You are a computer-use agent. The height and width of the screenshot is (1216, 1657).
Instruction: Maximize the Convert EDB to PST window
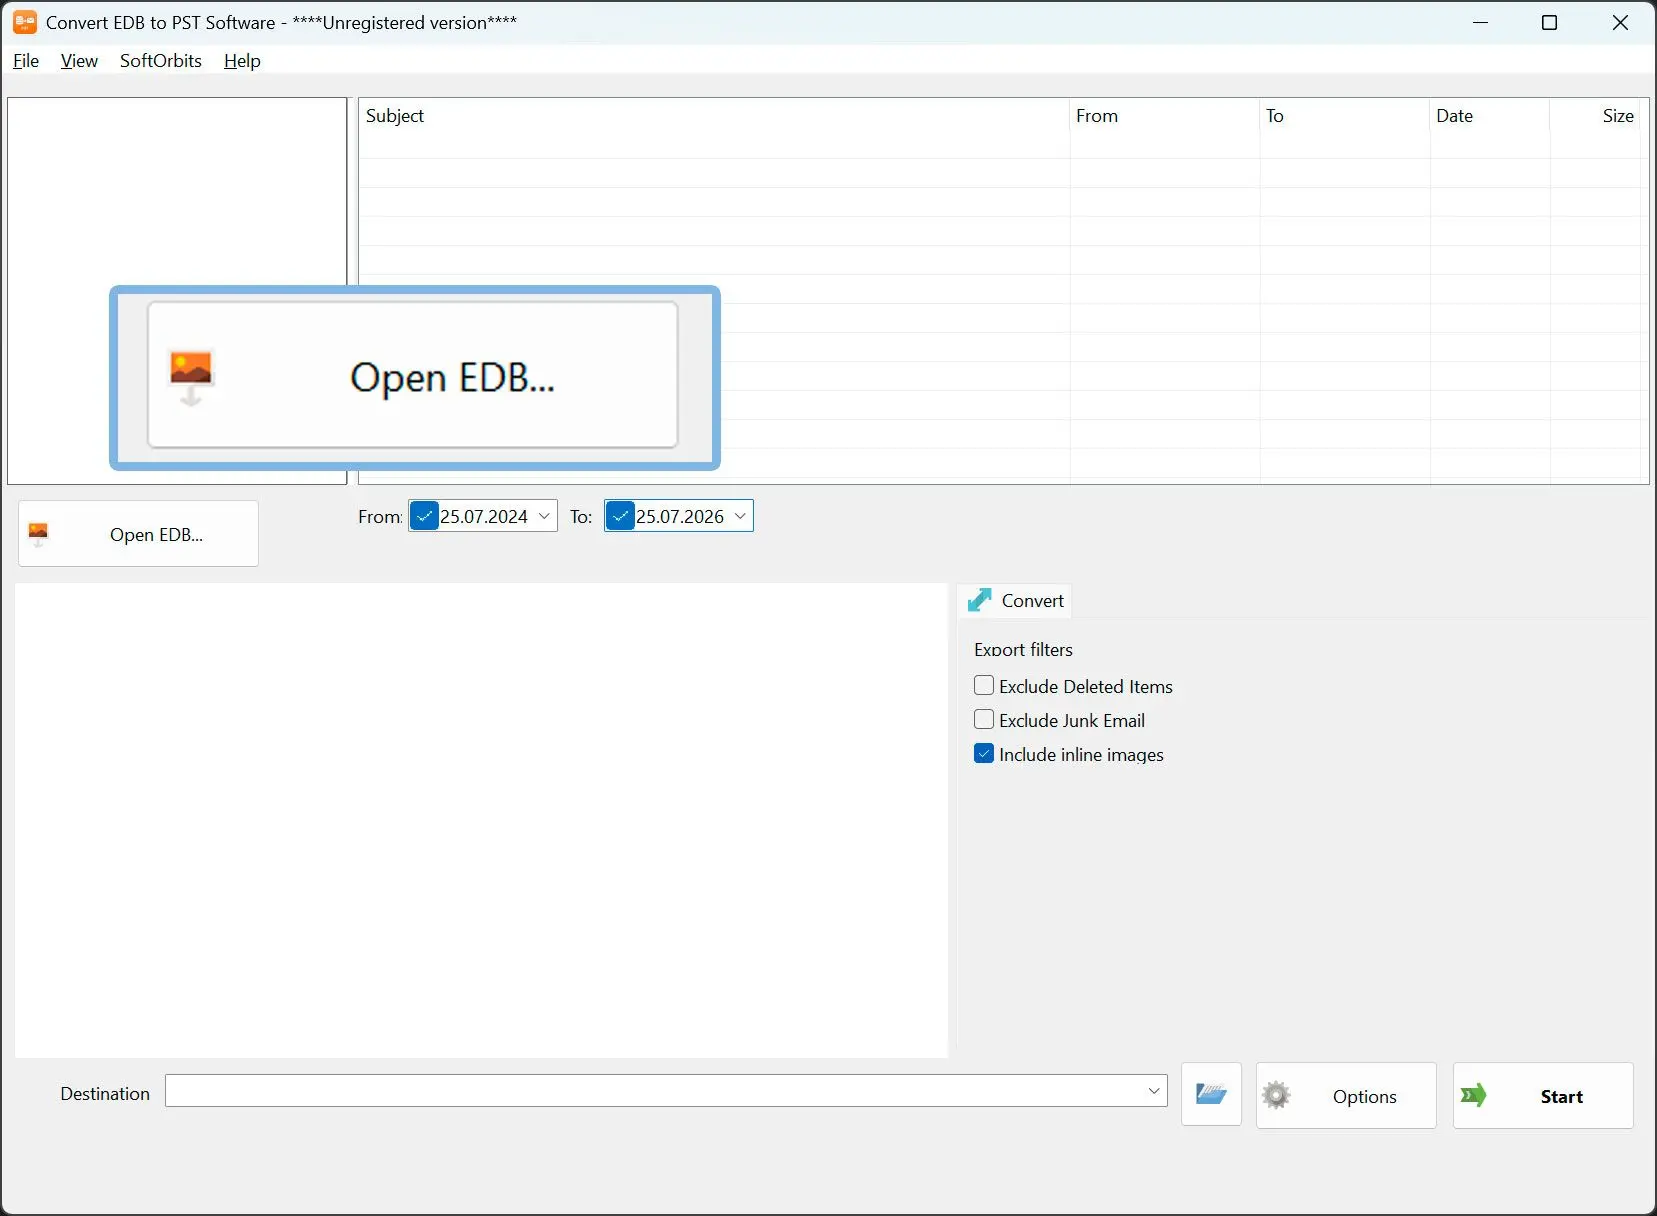[1550, 22]
